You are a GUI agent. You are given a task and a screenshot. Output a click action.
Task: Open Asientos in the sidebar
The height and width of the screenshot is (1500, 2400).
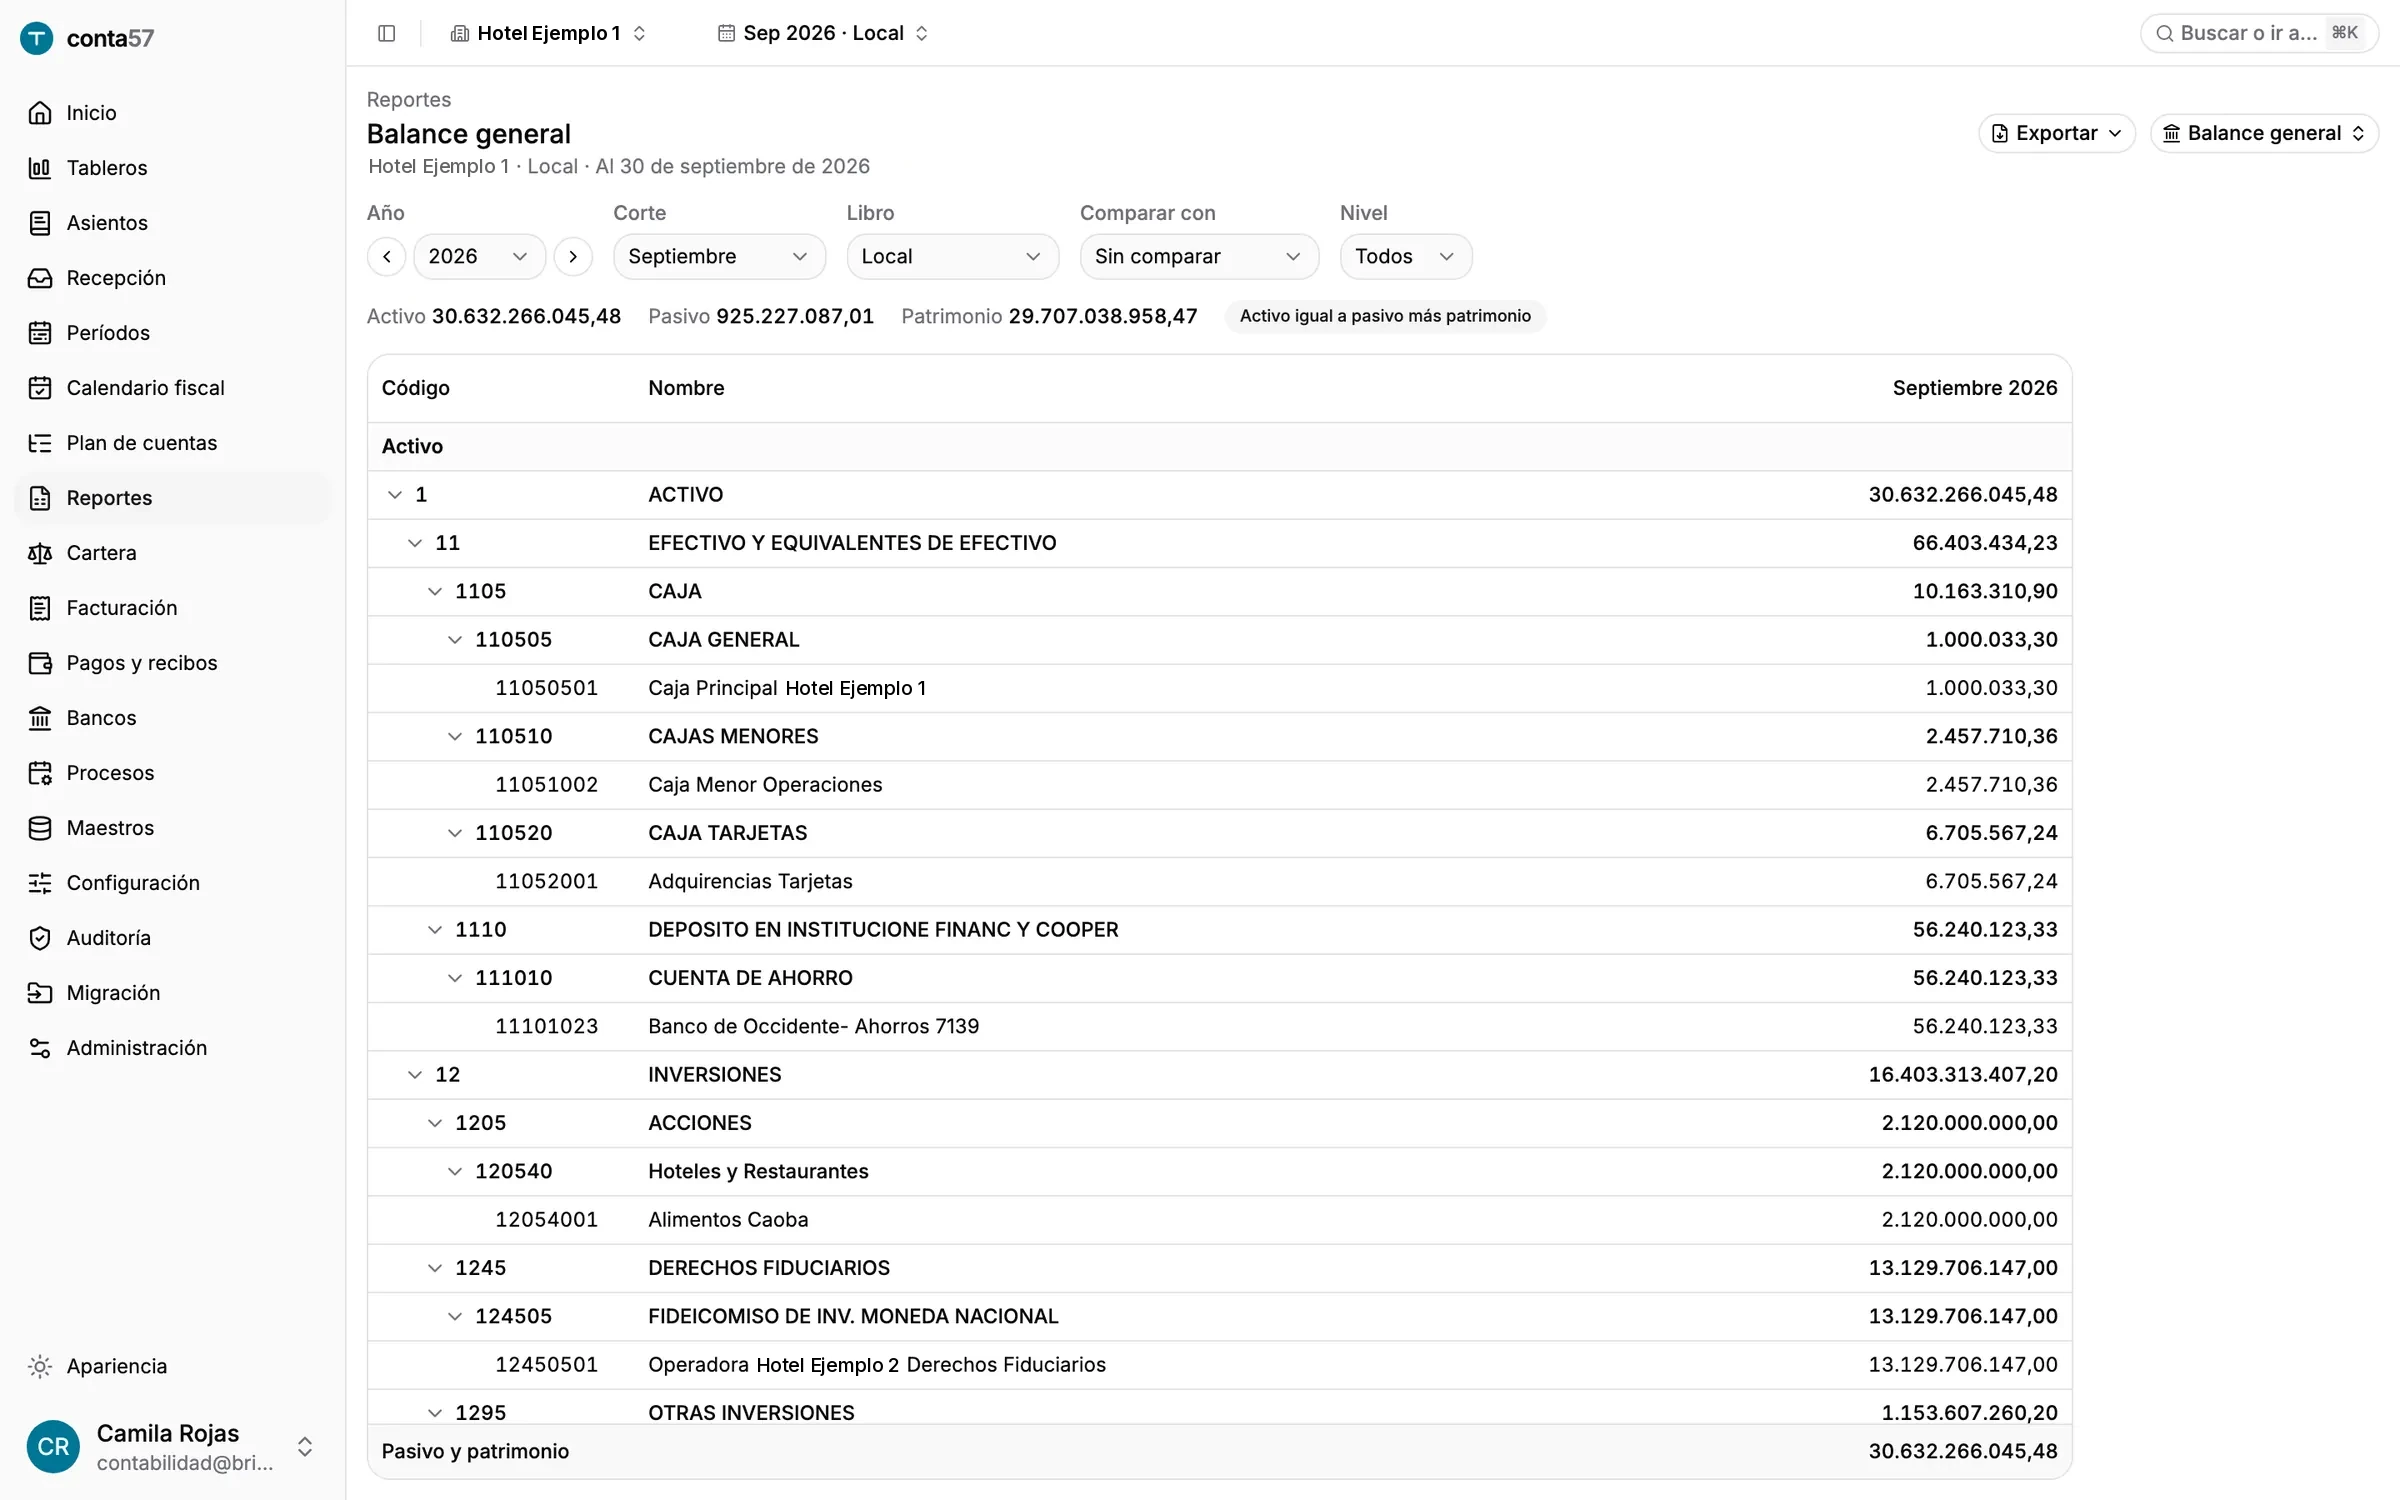point(172,223)
